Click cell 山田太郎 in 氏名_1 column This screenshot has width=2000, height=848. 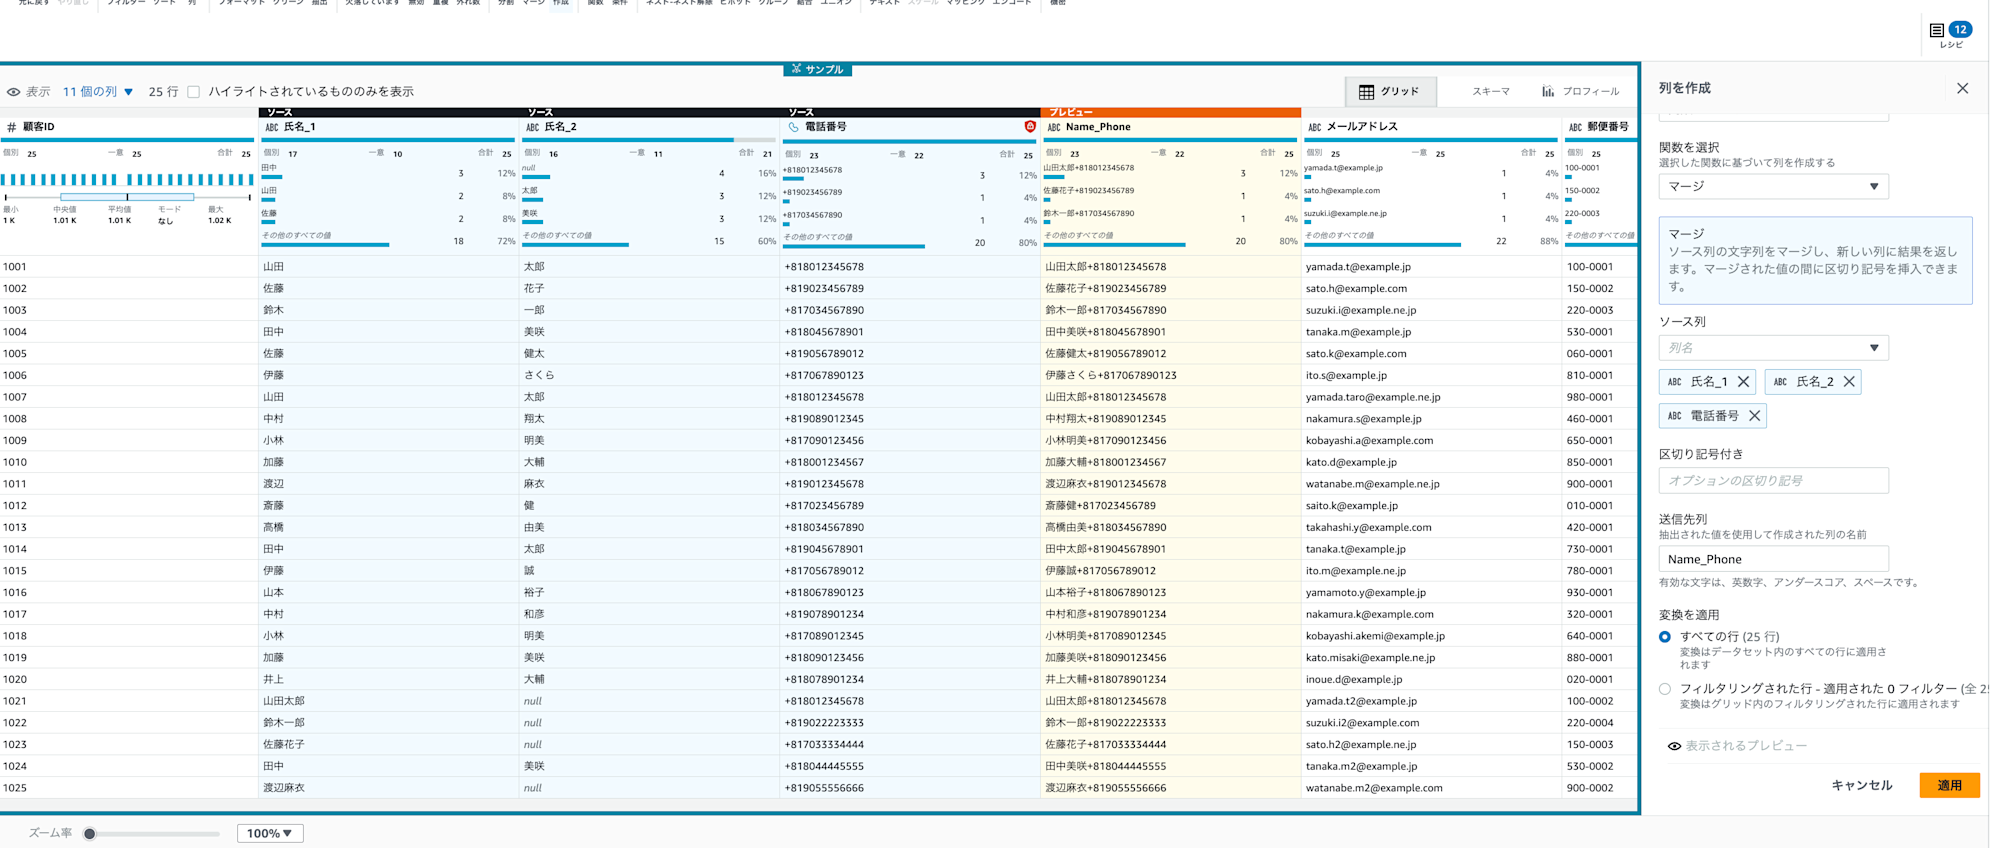click(x=390, y=701)
